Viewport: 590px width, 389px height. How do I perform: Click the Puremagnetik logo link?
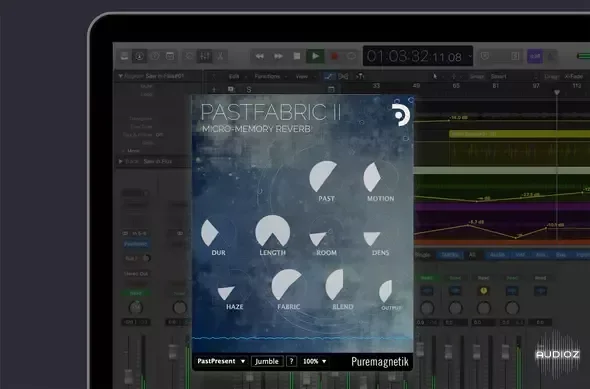coord(380,362)
